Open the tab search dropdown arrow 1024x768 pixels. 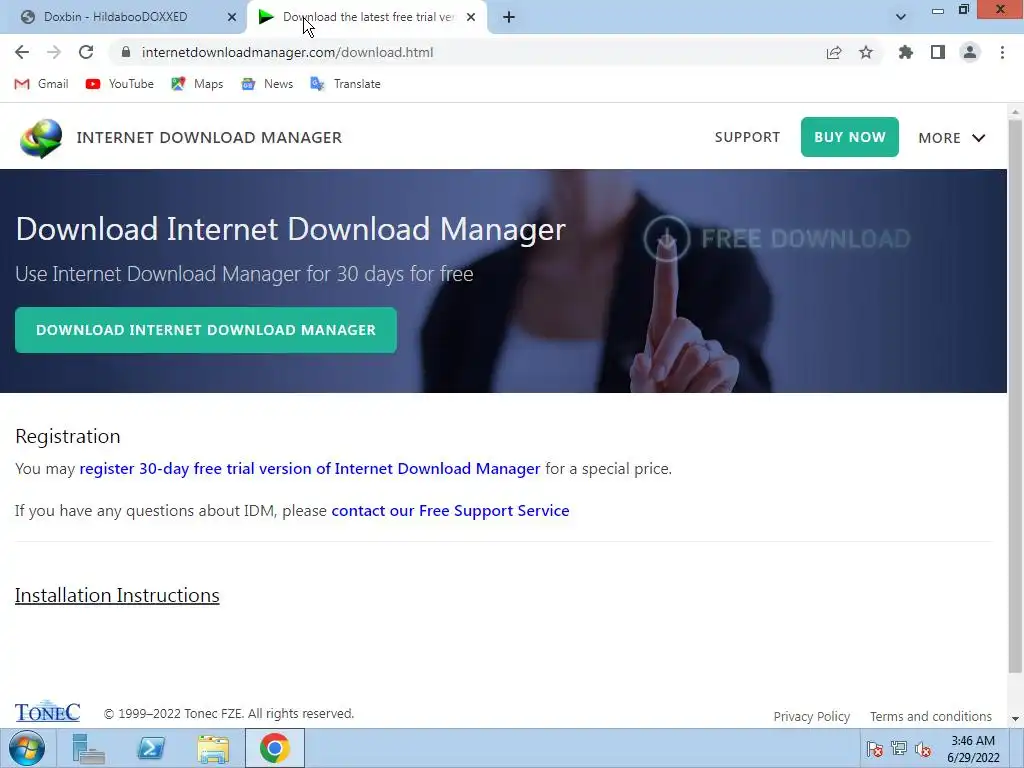point(901,17)
